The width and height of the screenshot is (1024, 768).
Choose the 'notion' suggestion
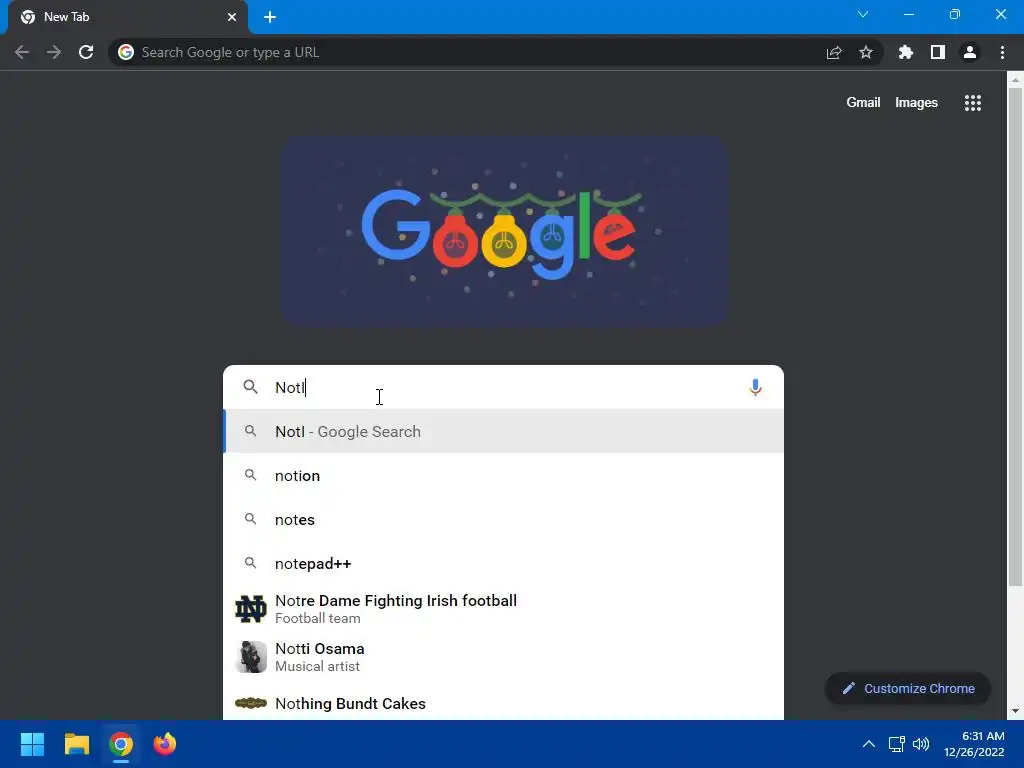tap(503, 475)
